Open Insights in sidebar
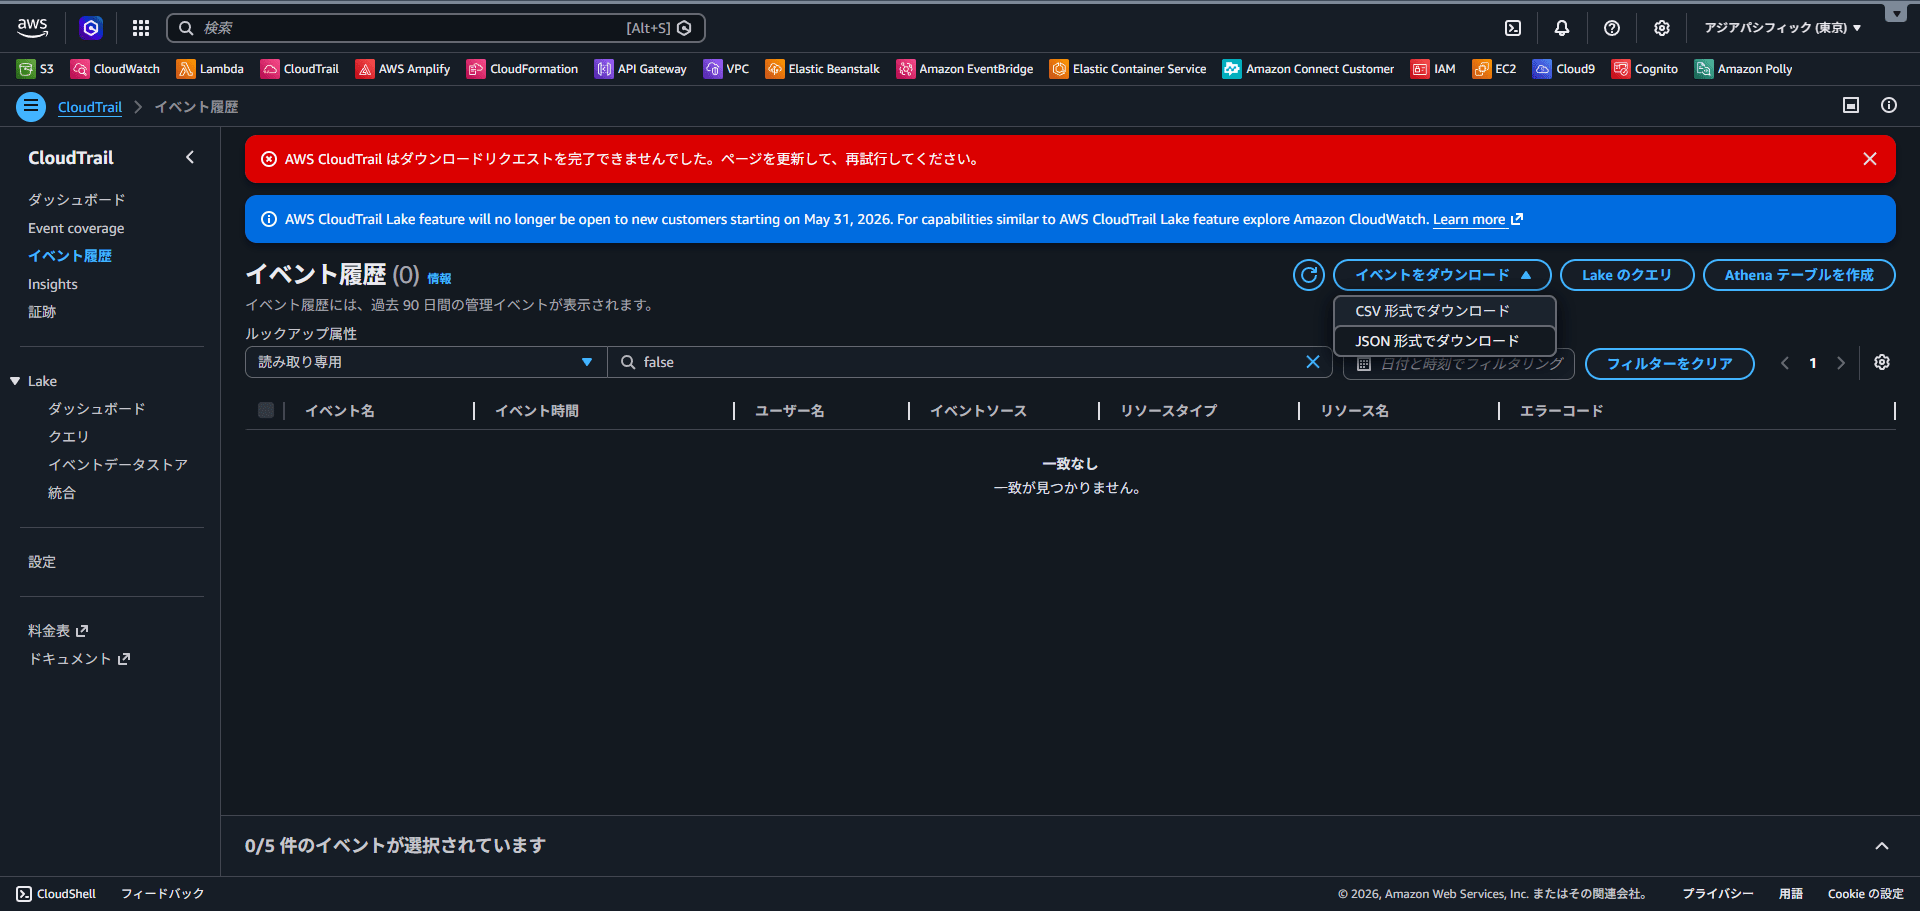The width and height of the screenshot is (1920, 911). tap(53, 284)
